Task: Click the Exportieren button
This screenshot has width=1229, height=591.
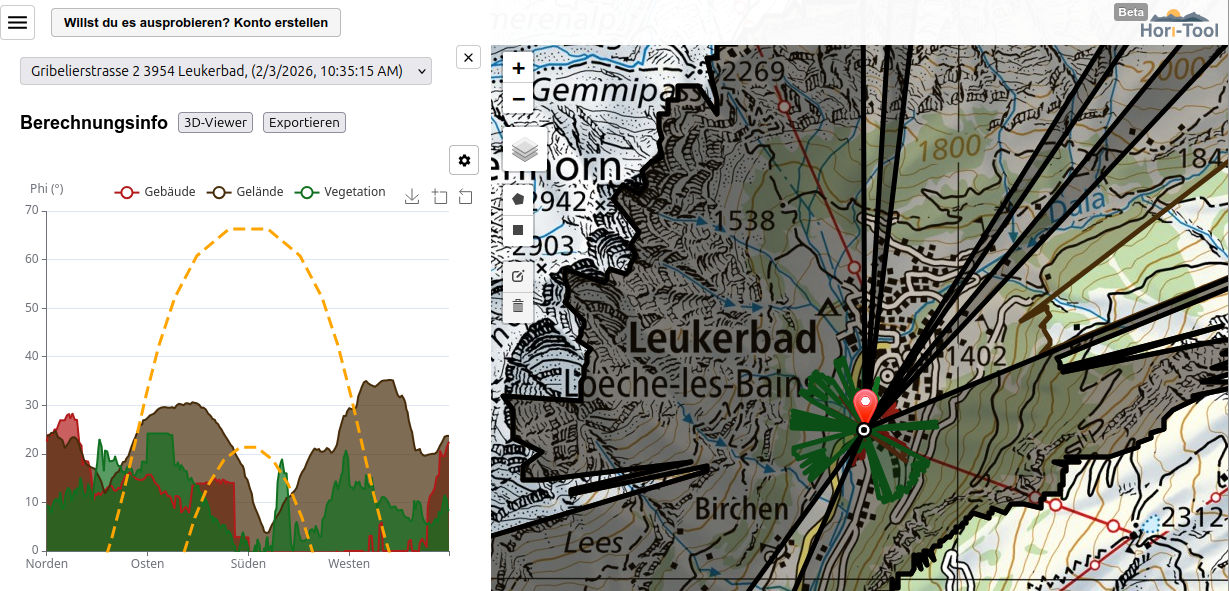Action: click(304, 123)
